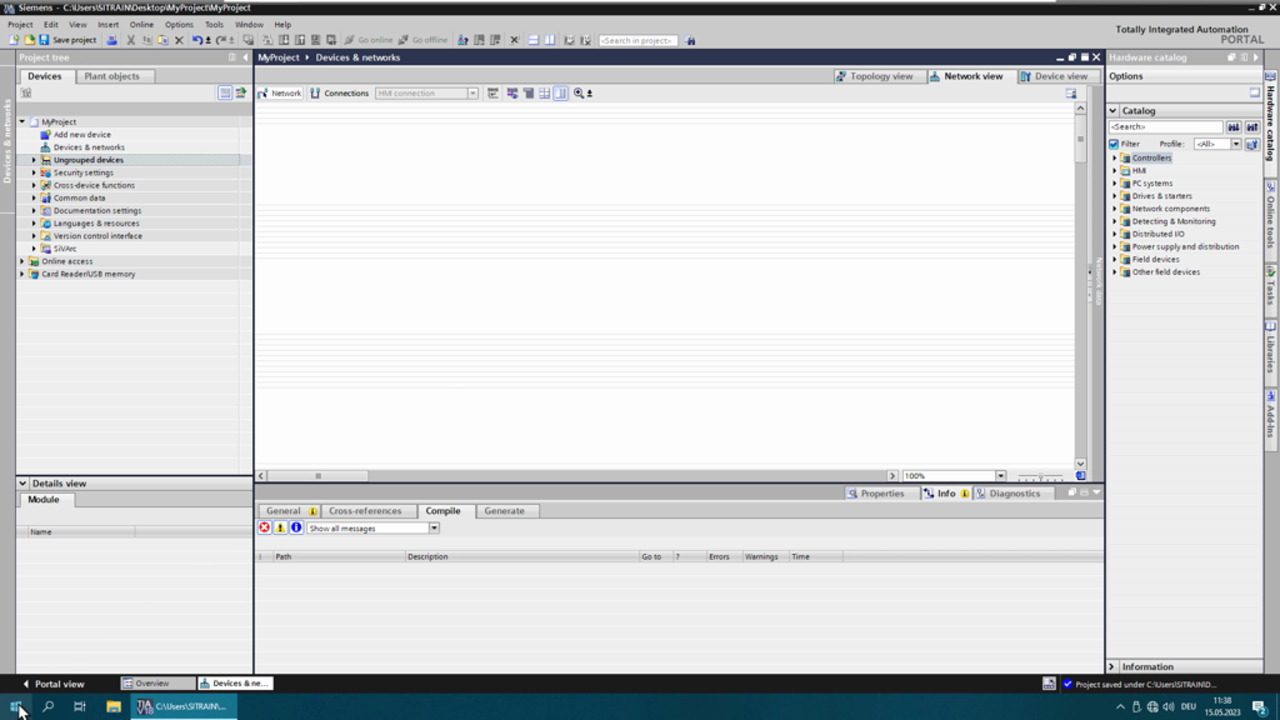Click the Print icon in toolbar
The width and height of the screenshot is (1280, 720).
(112, 40)
